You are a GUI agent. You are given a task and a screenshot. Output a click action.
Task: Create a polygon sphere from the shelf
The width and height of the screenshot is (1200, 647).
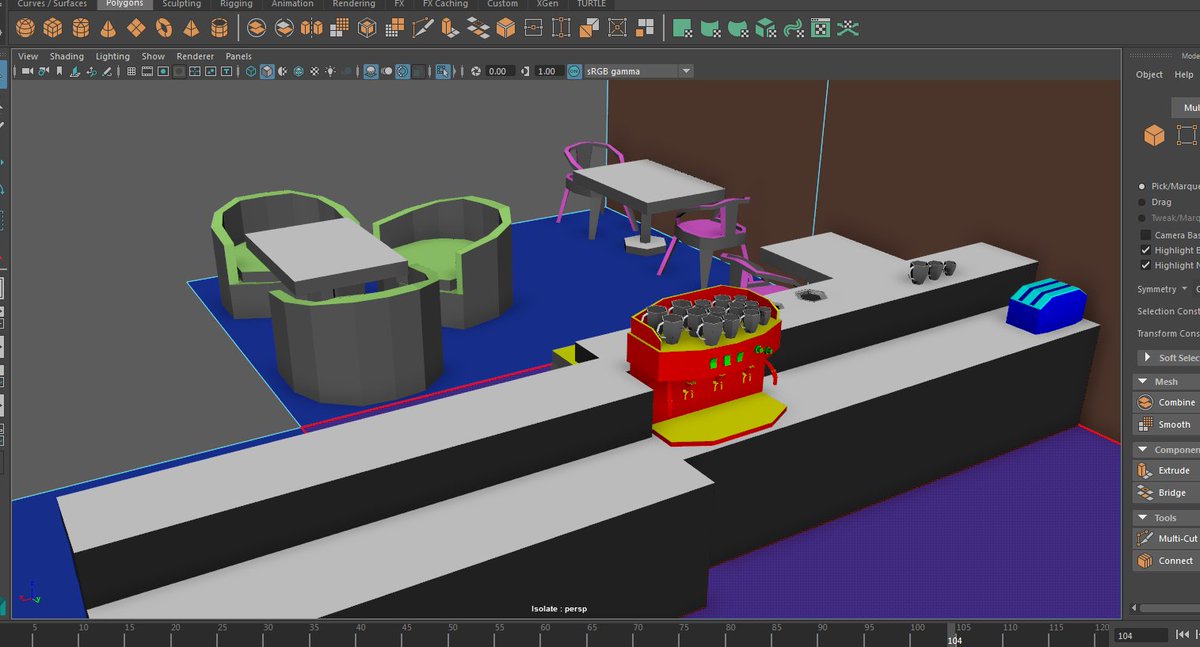[x=26, y=28]
